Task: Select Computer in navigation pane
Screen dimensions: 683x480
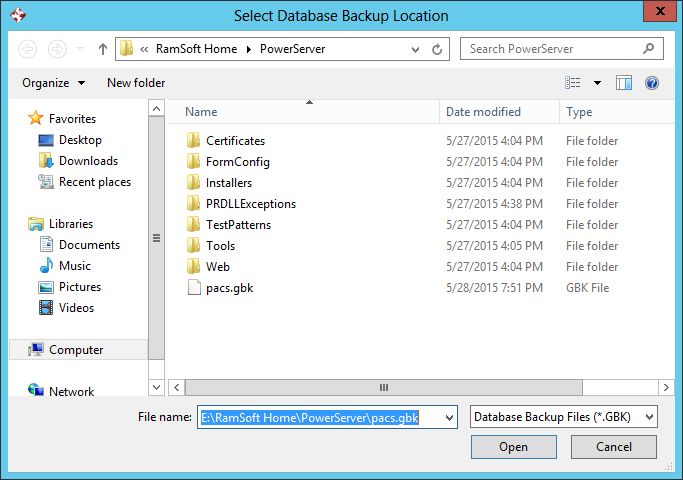Action: (x=76, y=350)
